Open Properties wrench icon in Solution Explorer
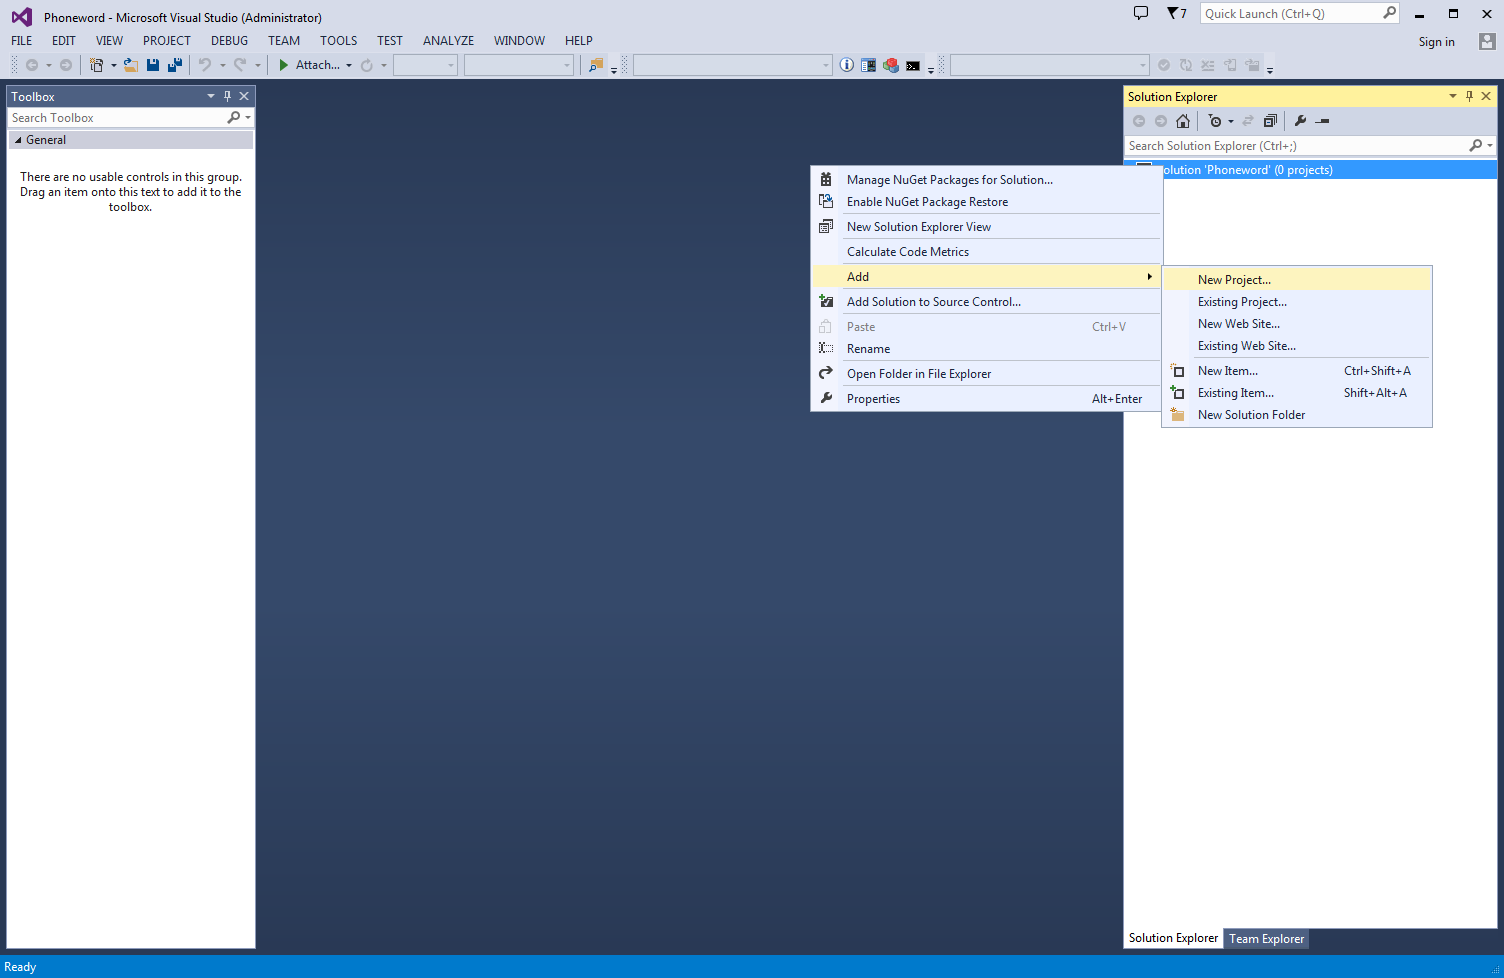This screenshot has width=1504, height=978. click(1300, 121)
